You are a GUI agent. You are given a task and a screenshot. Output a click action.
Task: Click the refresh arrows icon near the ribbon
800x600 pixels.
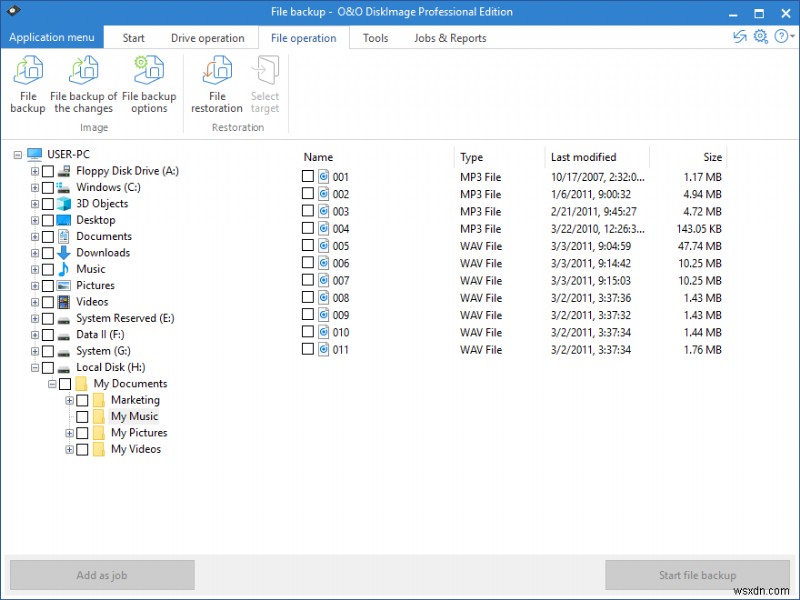[x=739, y=36]
